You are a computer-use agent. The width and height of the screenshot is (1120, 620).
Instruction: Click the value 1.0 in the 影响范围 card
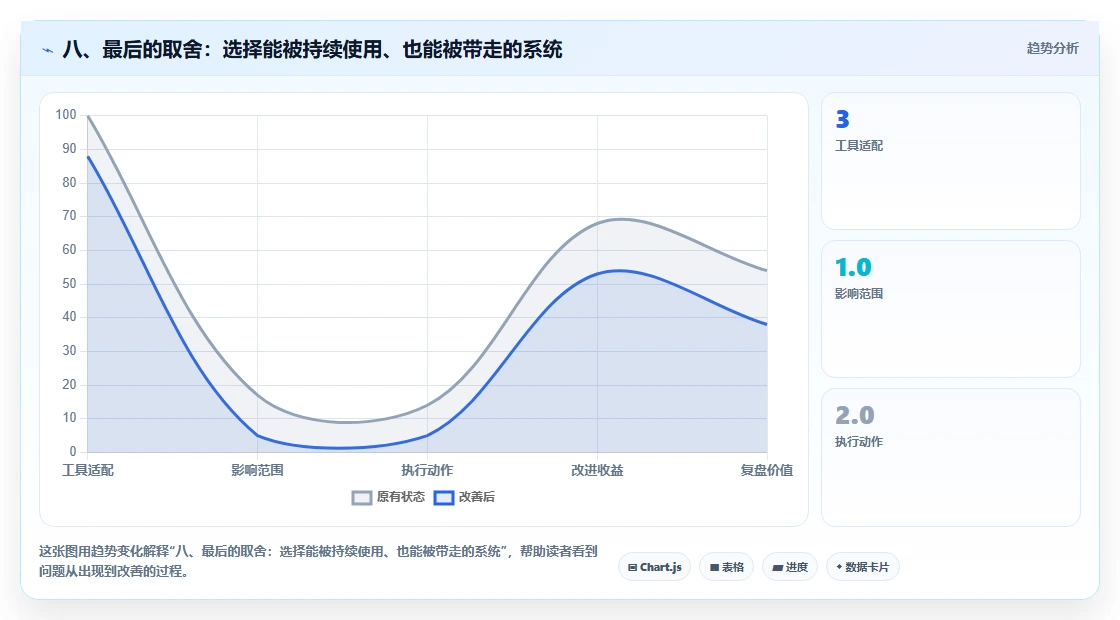[853, 267]
